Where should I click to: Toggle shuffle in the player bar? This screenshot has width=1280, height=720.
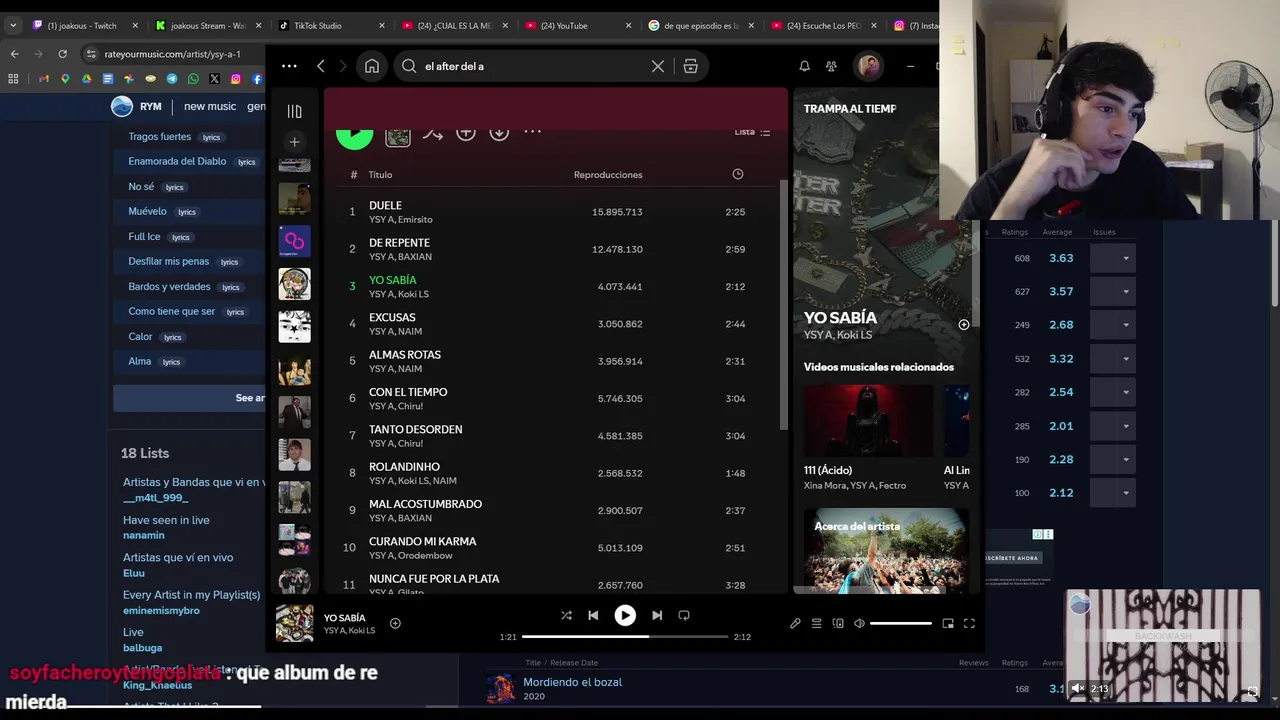point(566,615)
